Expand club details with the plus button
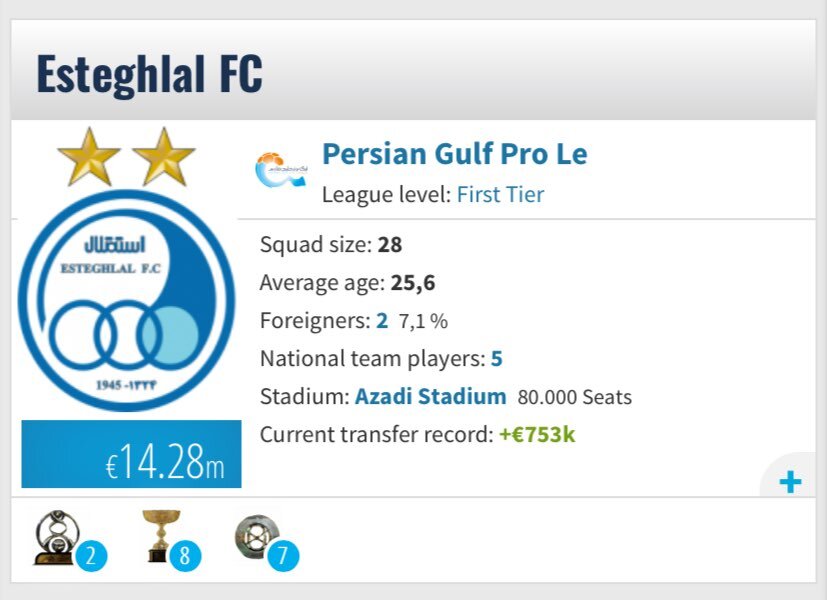The image size is (827, 600). [x=790, y=483]
